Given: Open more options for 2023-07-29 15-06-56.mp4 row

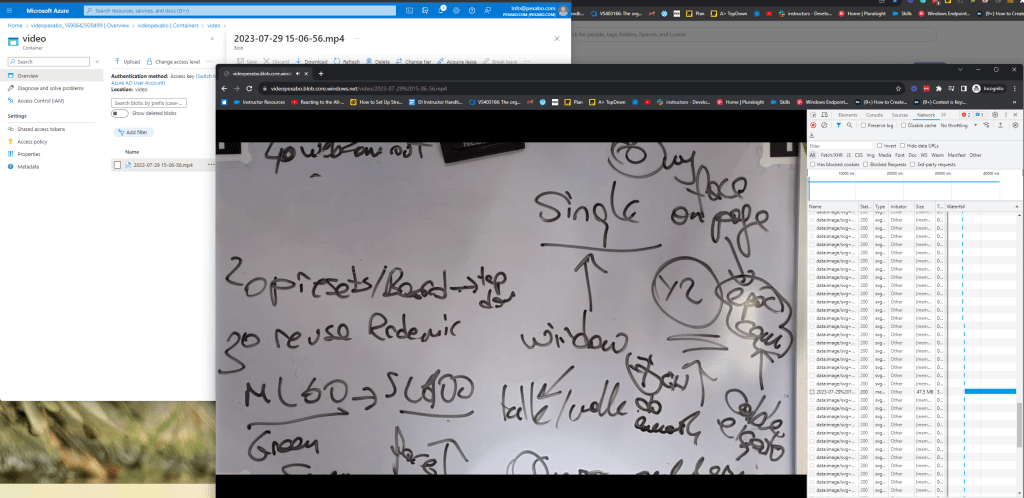Looking at the screenshot, I should coord(211,165).
